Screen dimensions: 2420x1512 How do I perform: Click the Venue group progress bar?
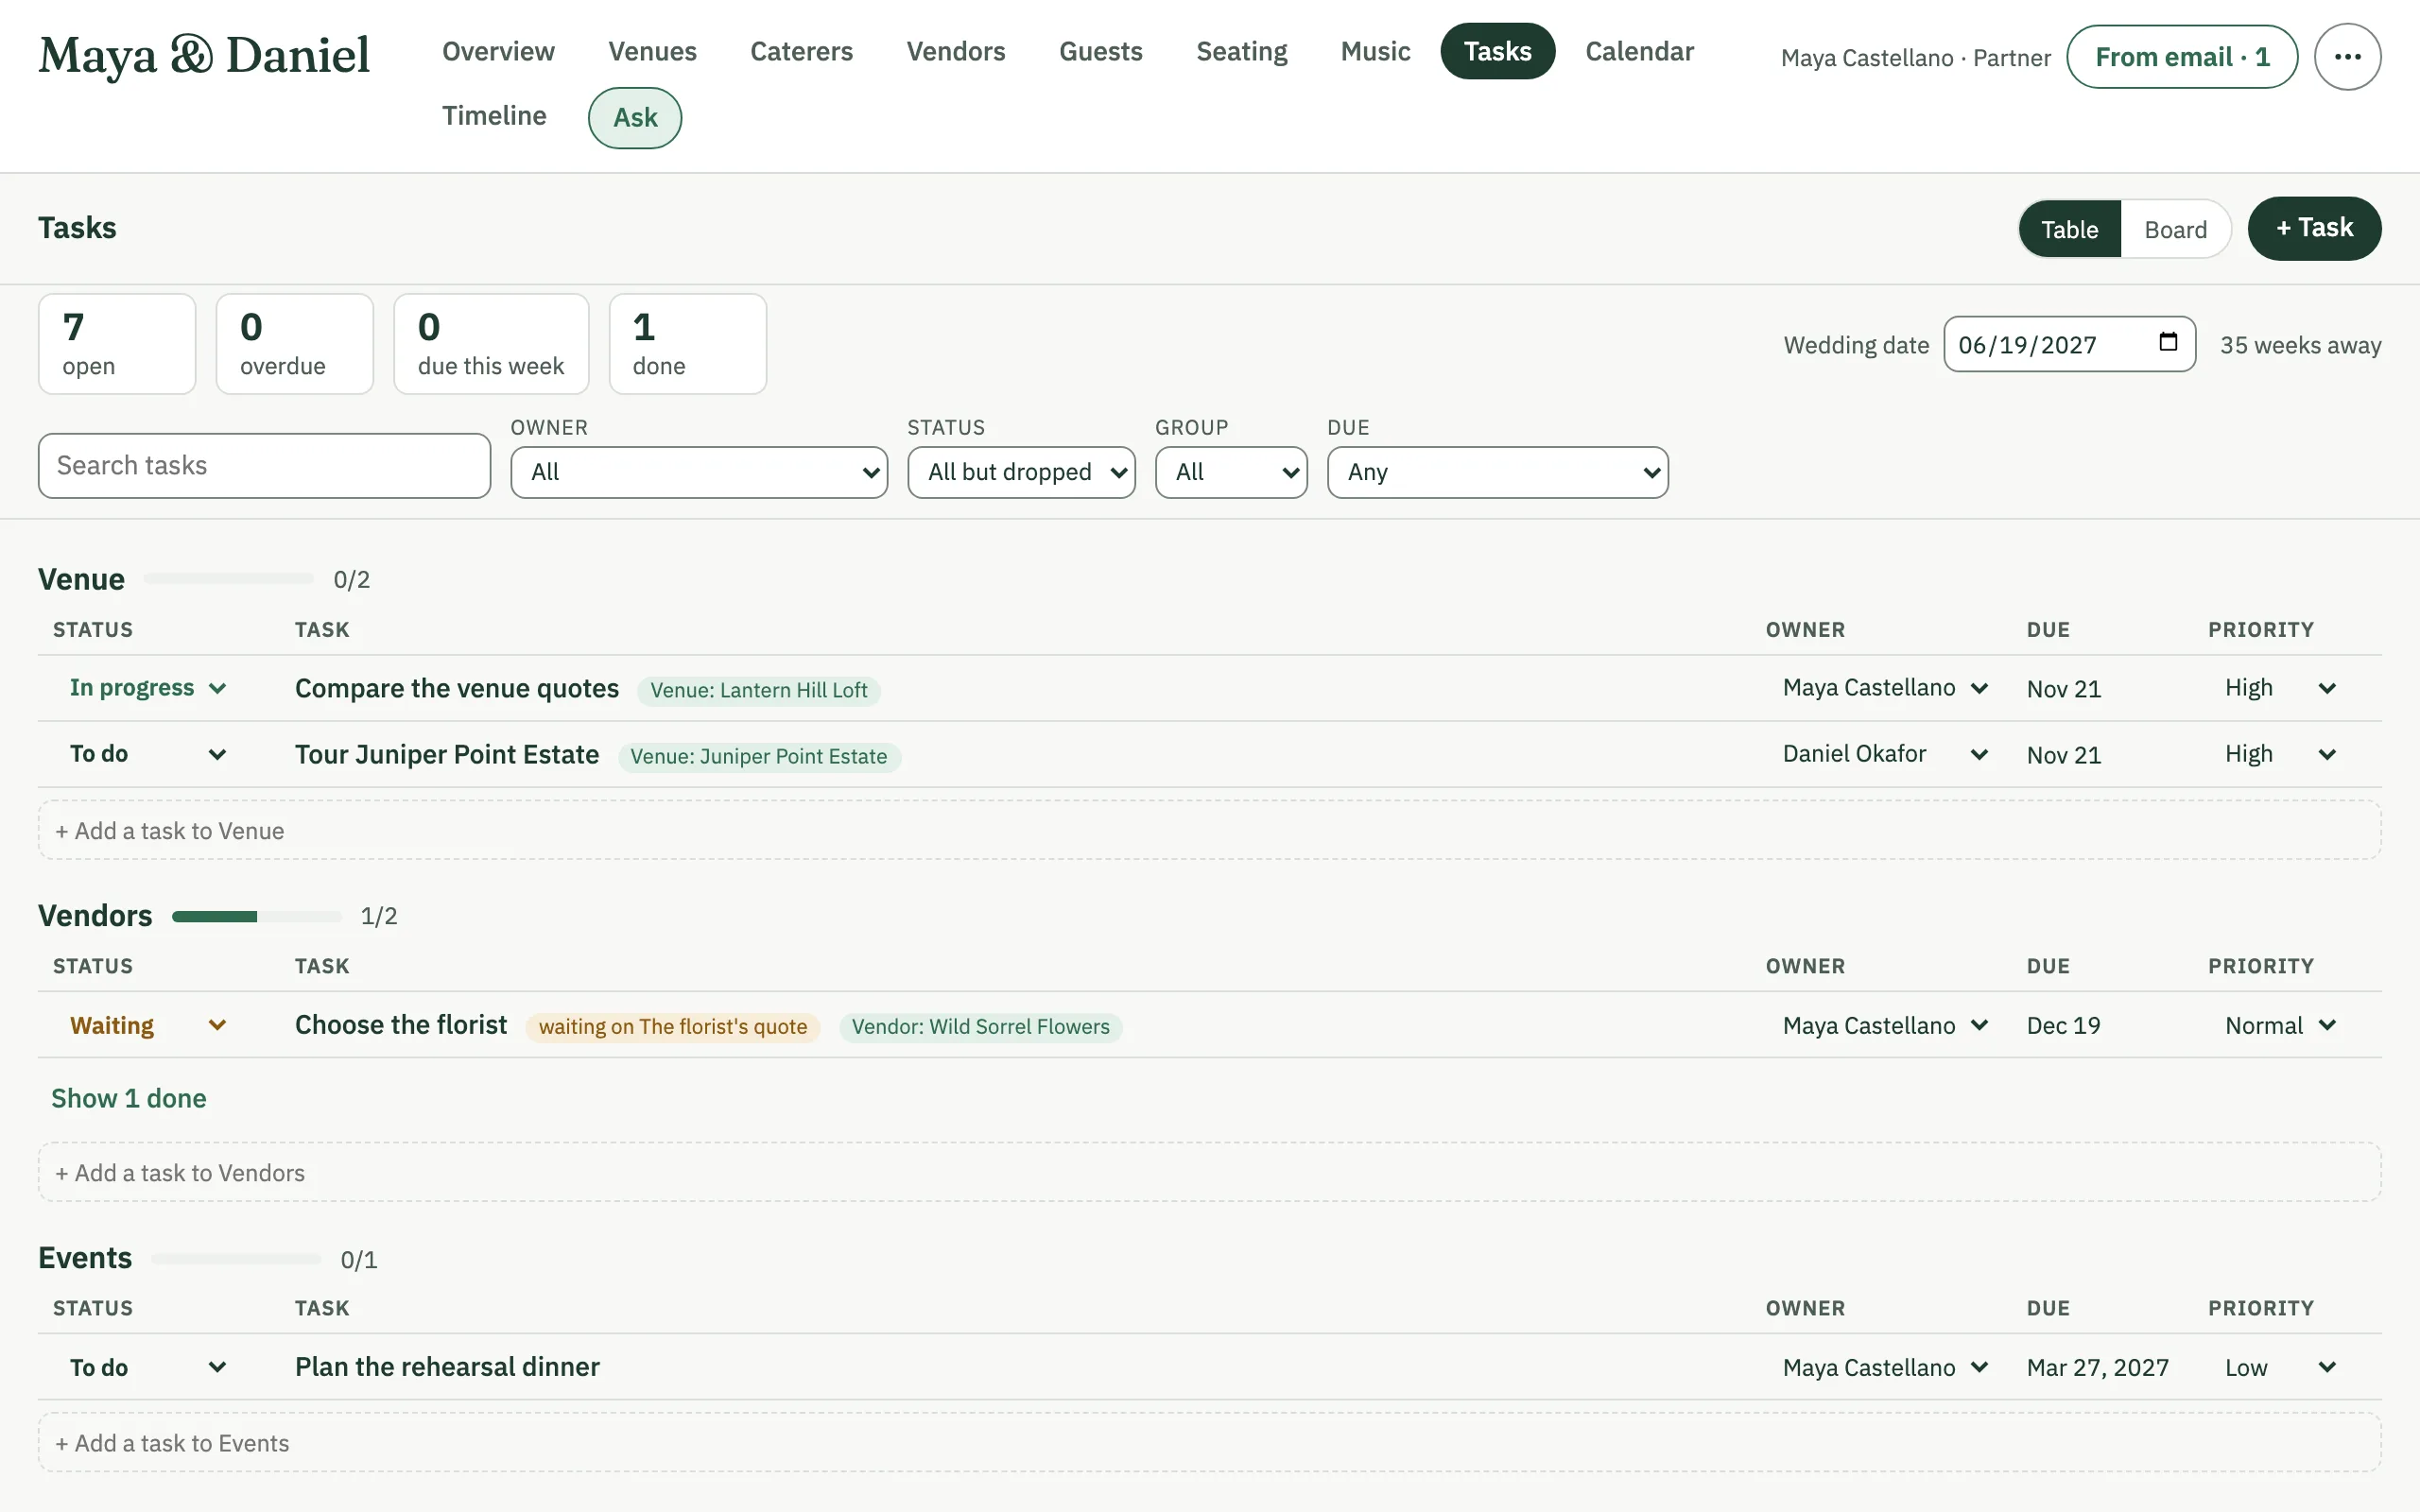(229, 579)
